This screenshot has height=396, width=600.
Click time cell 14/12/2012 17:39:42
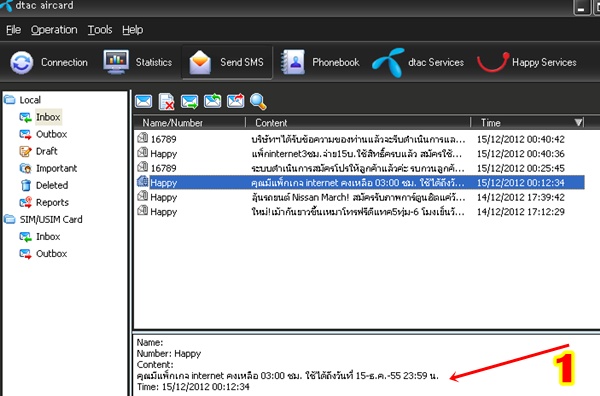click(521, 197)
